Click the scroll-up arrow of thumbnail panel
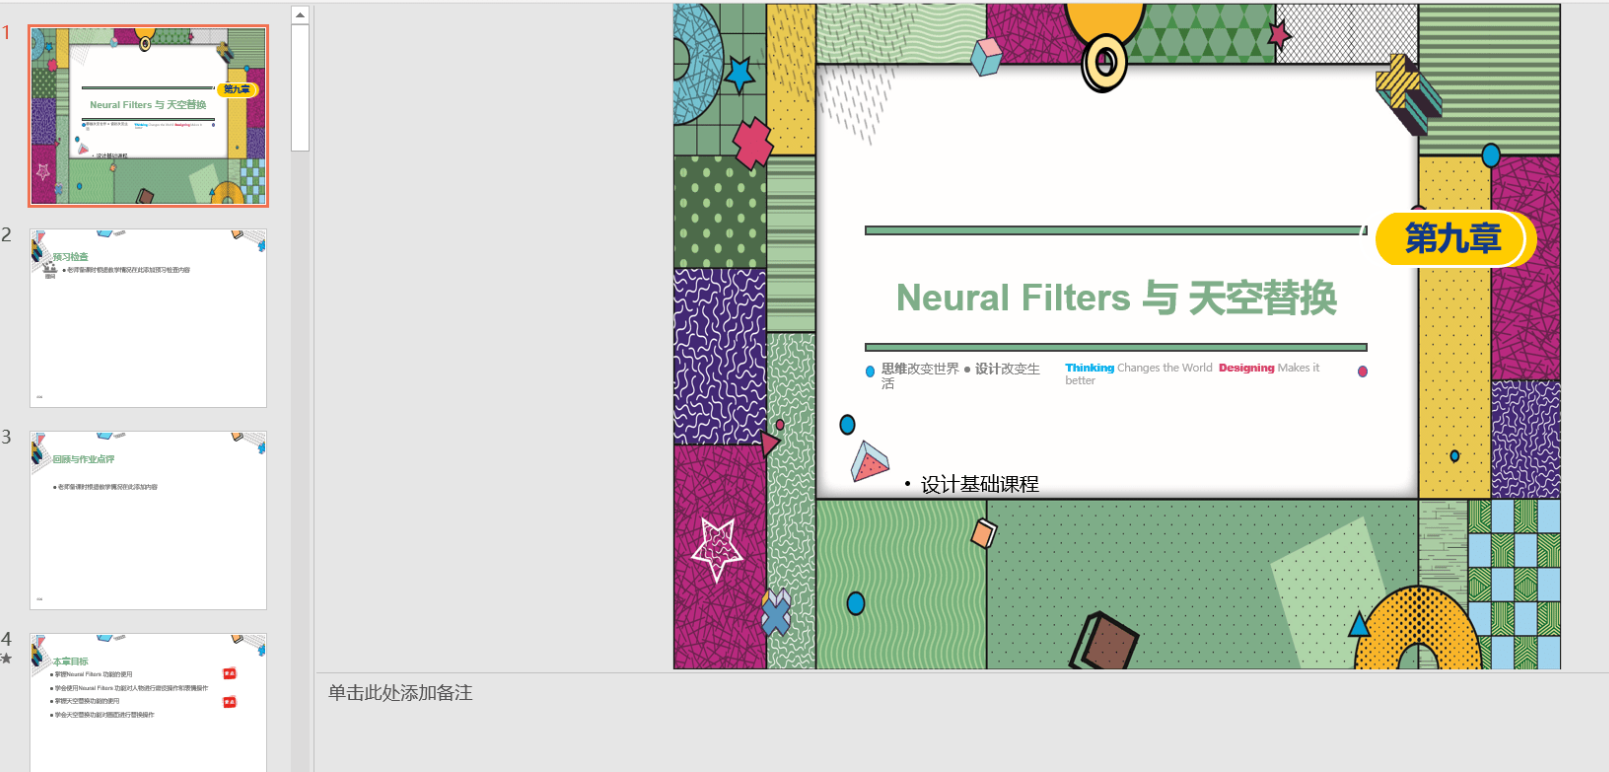This screenshot has height=772, width=1609. [300, 15]
